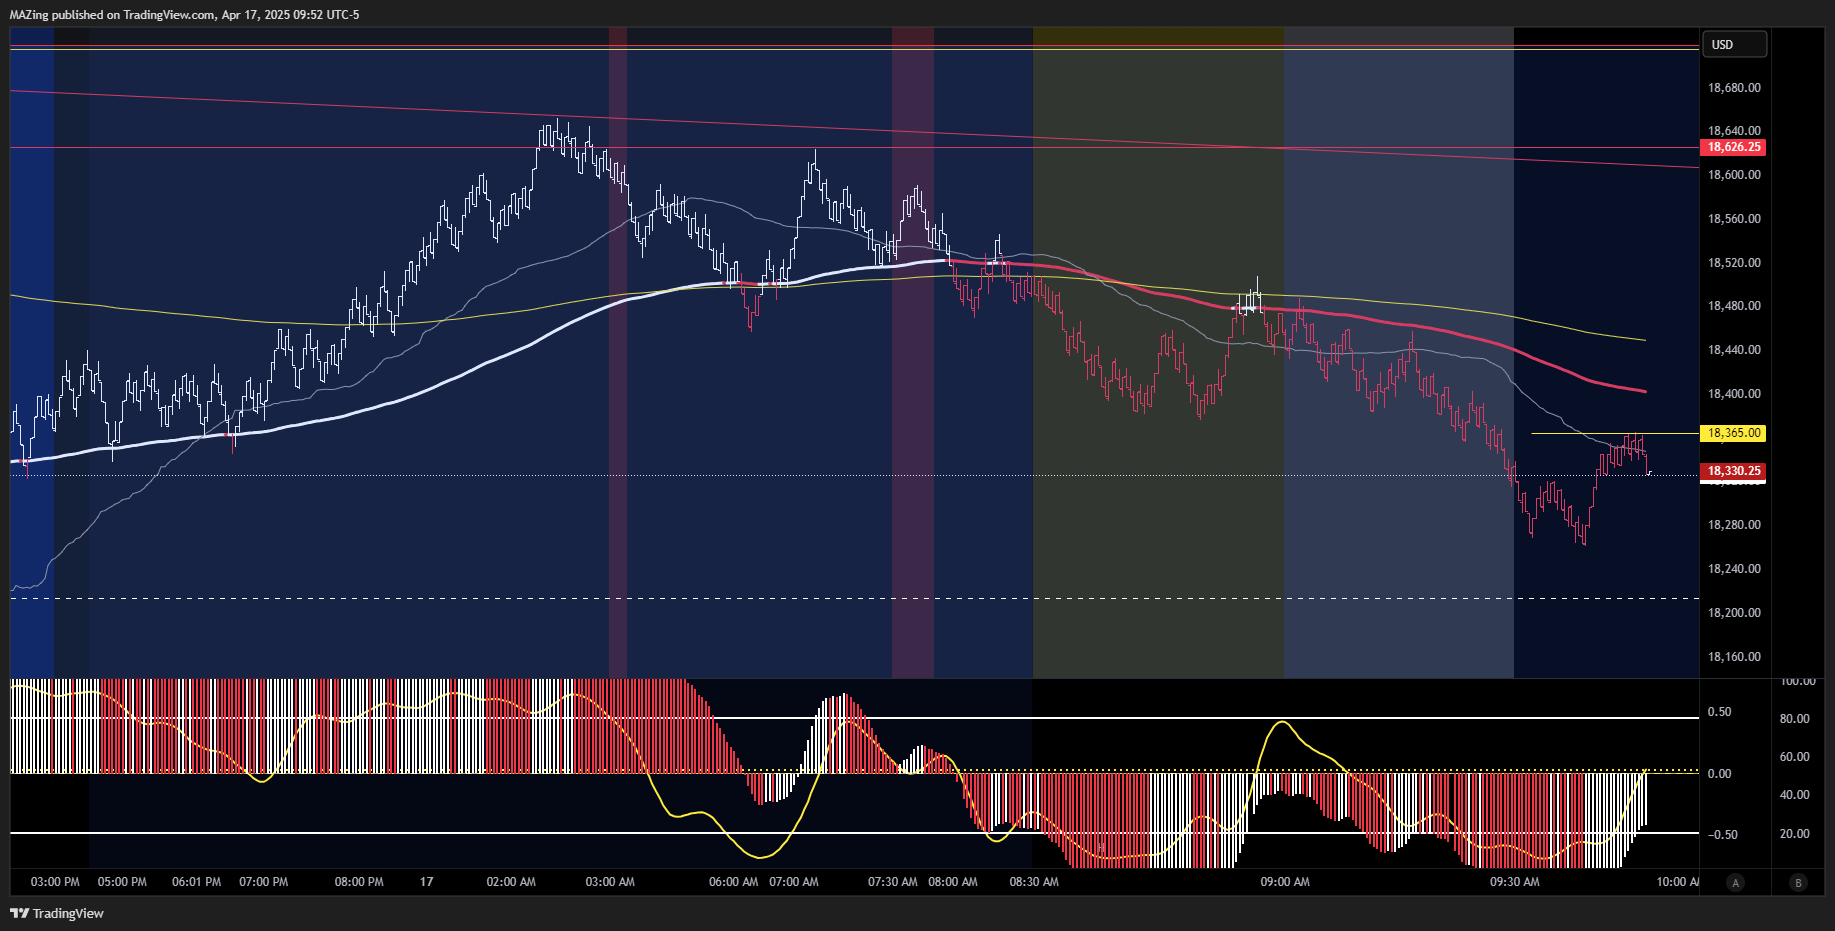Click the 05:00 PM time axis label
1835x931 pixels.
[x=122, y=882]
